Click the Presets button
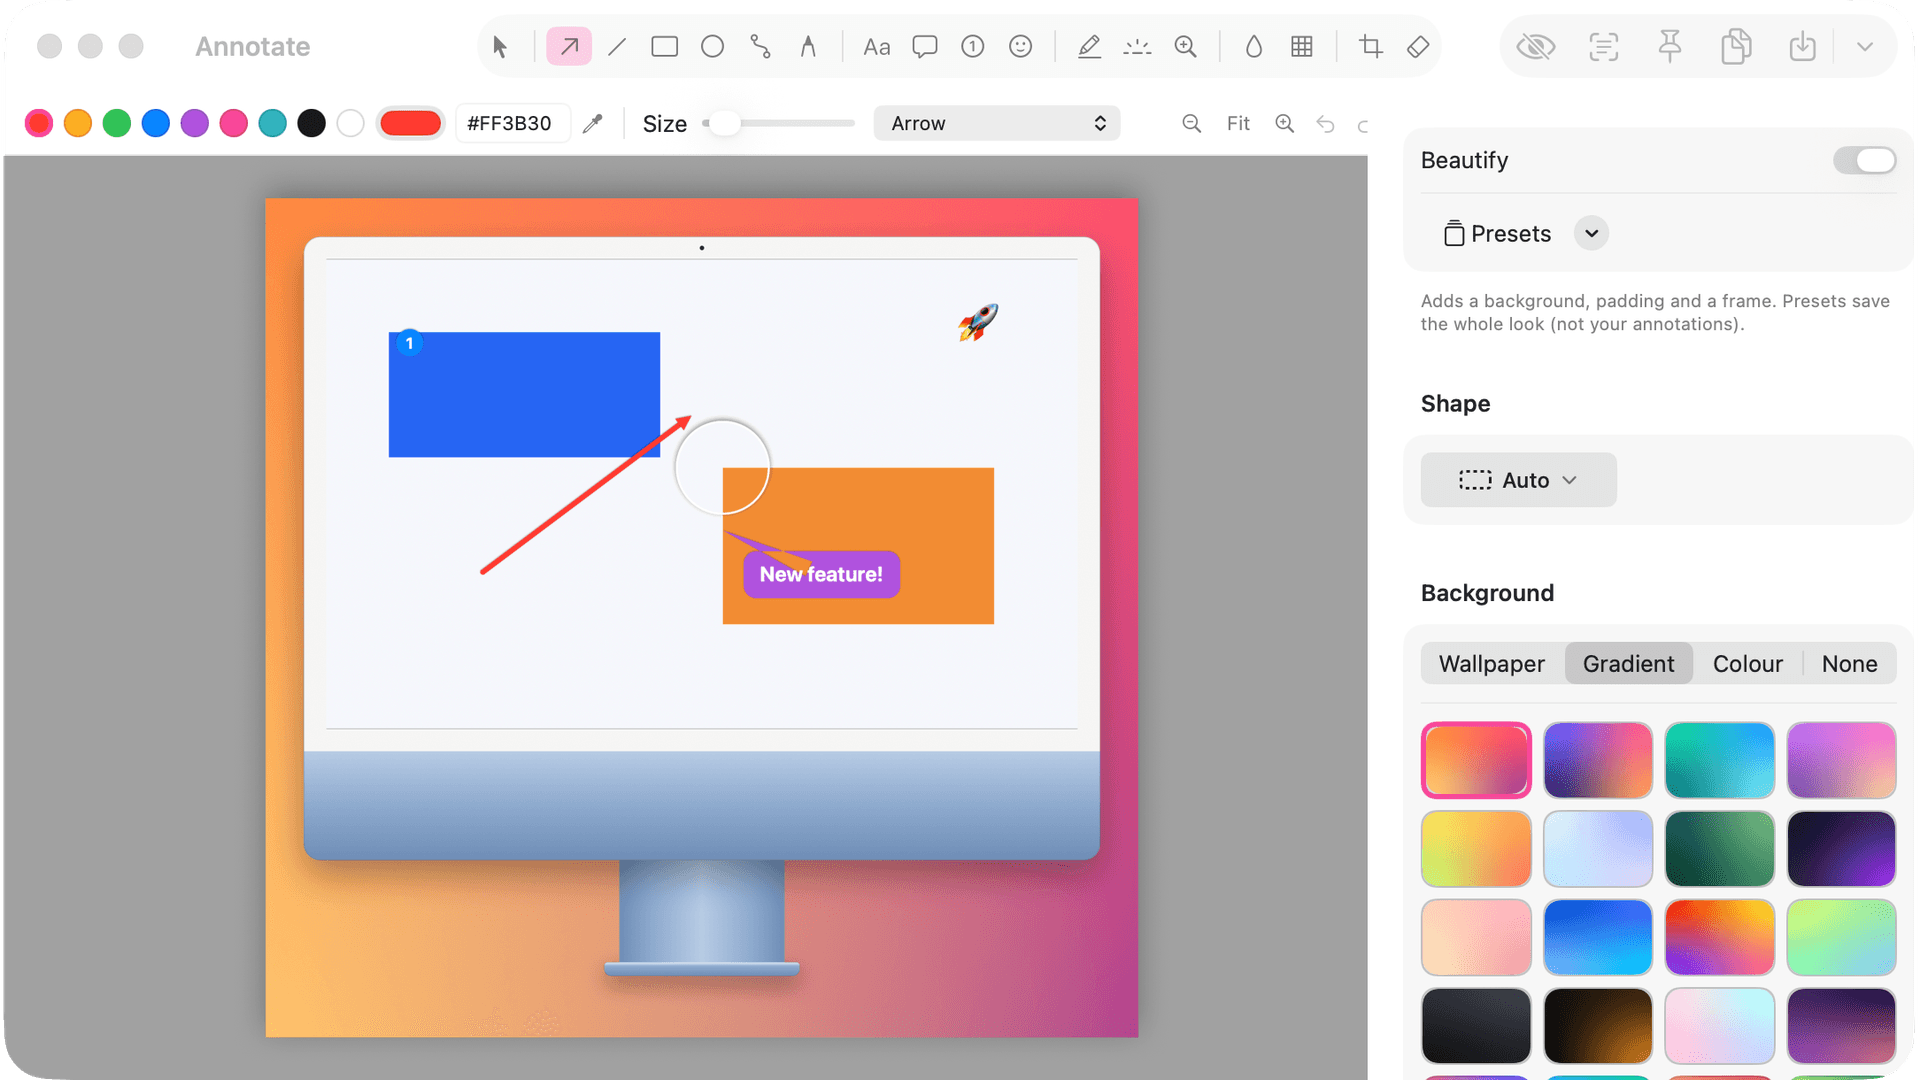Viewport: 1920px width, 1080px height. pos(1497,233)
